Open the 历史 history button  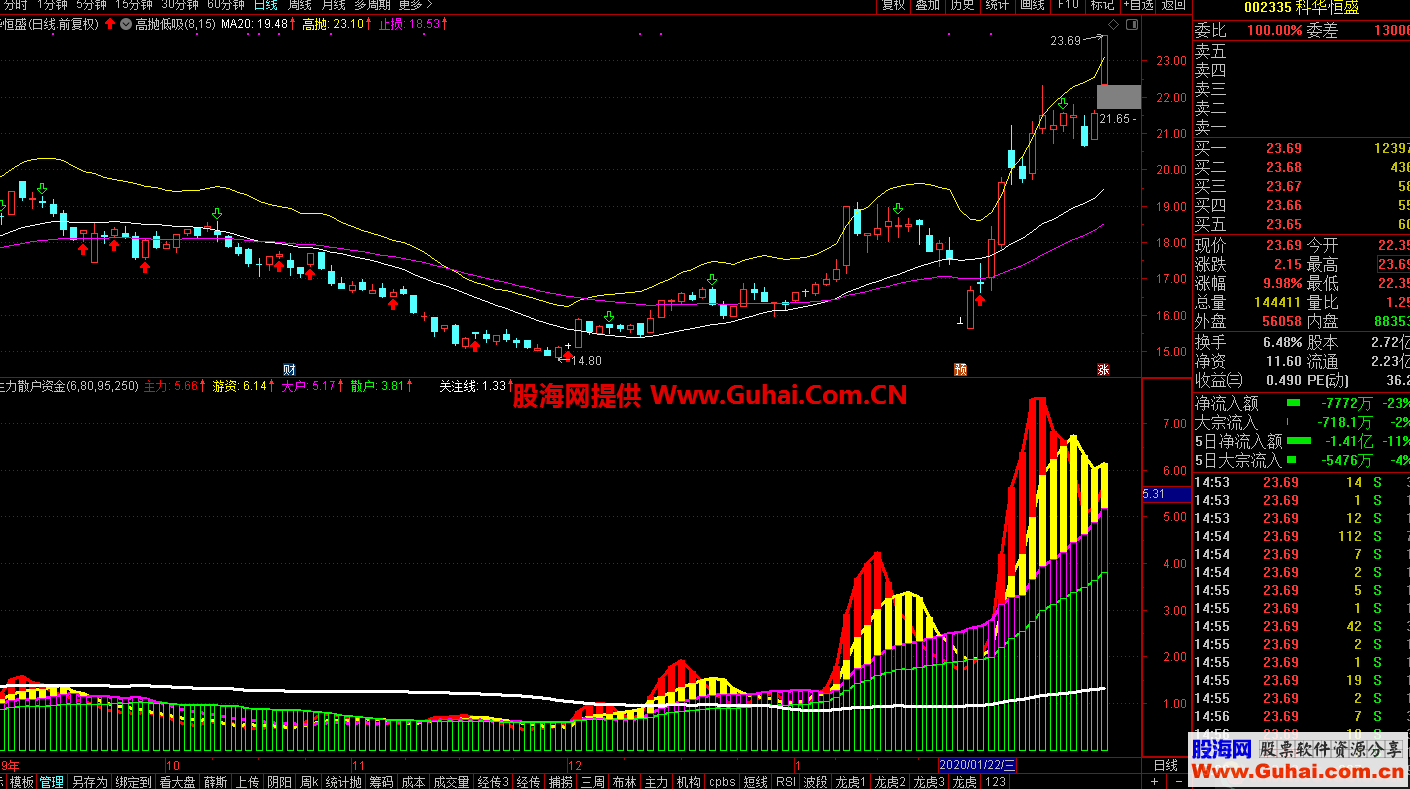click(962, 5)
